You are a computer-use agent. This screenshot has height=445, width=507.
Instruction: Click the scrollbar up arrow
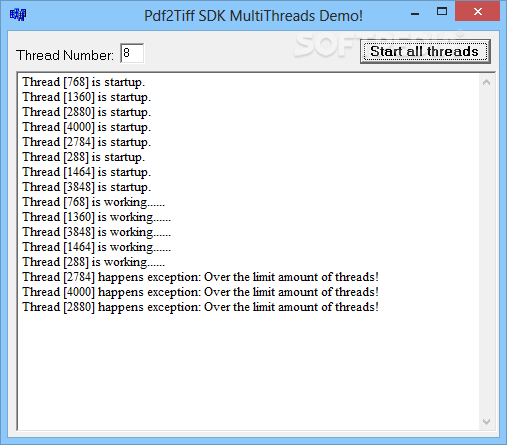click(486, 82)
